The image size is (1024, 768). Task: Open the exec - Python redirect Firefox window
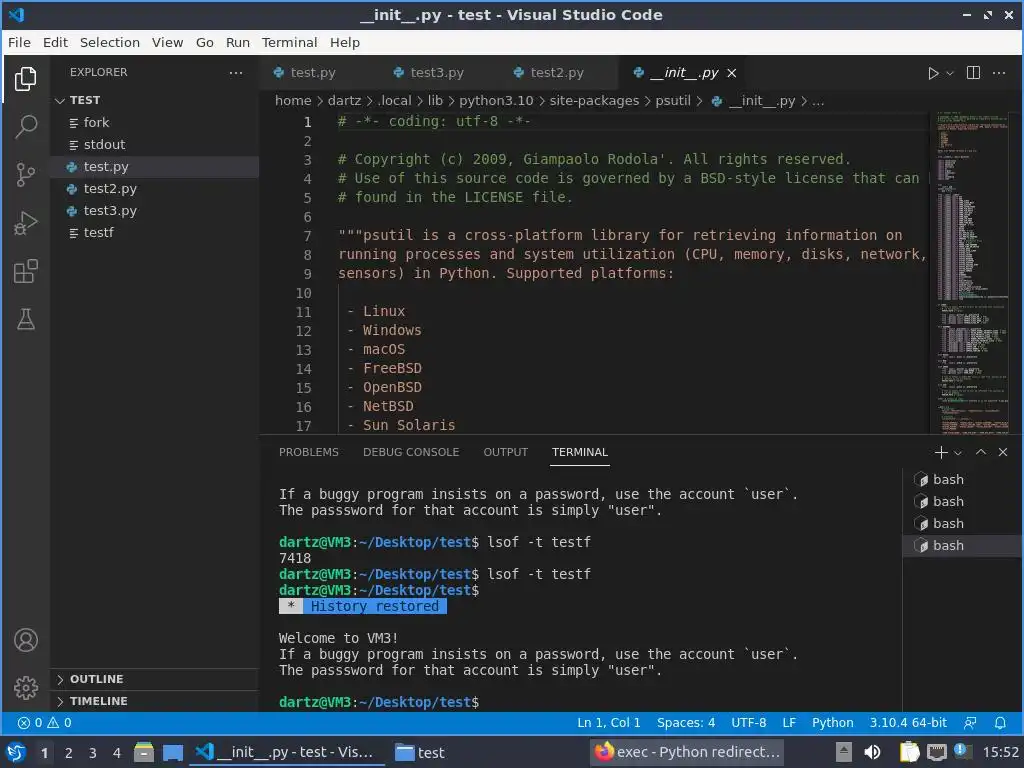[686, 752]
